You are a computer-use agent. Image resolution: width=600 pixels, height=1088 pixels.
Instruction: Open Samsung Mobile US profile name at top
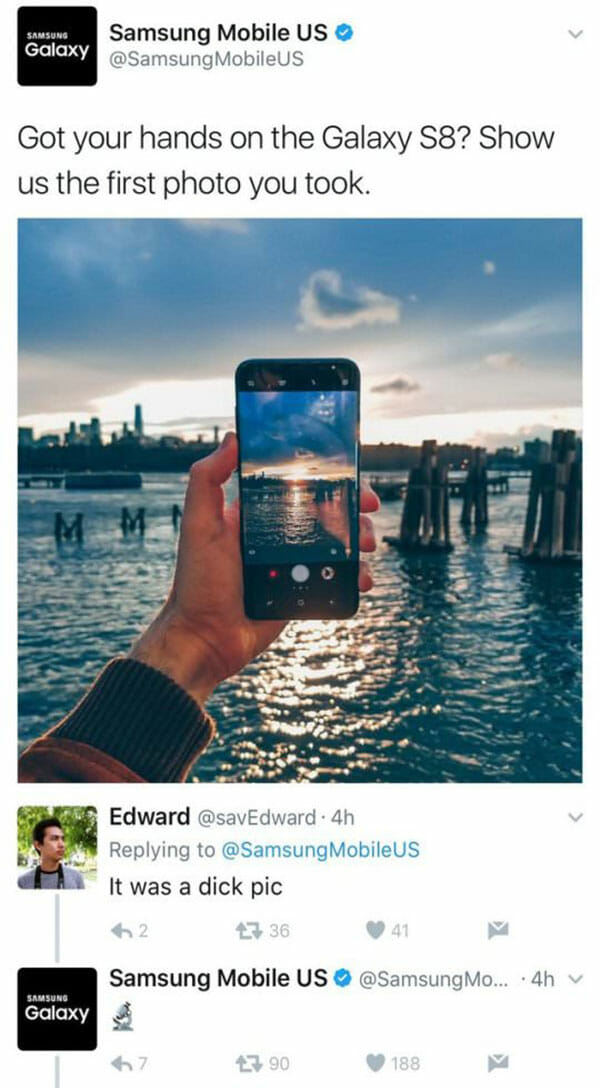coord(220,32)
